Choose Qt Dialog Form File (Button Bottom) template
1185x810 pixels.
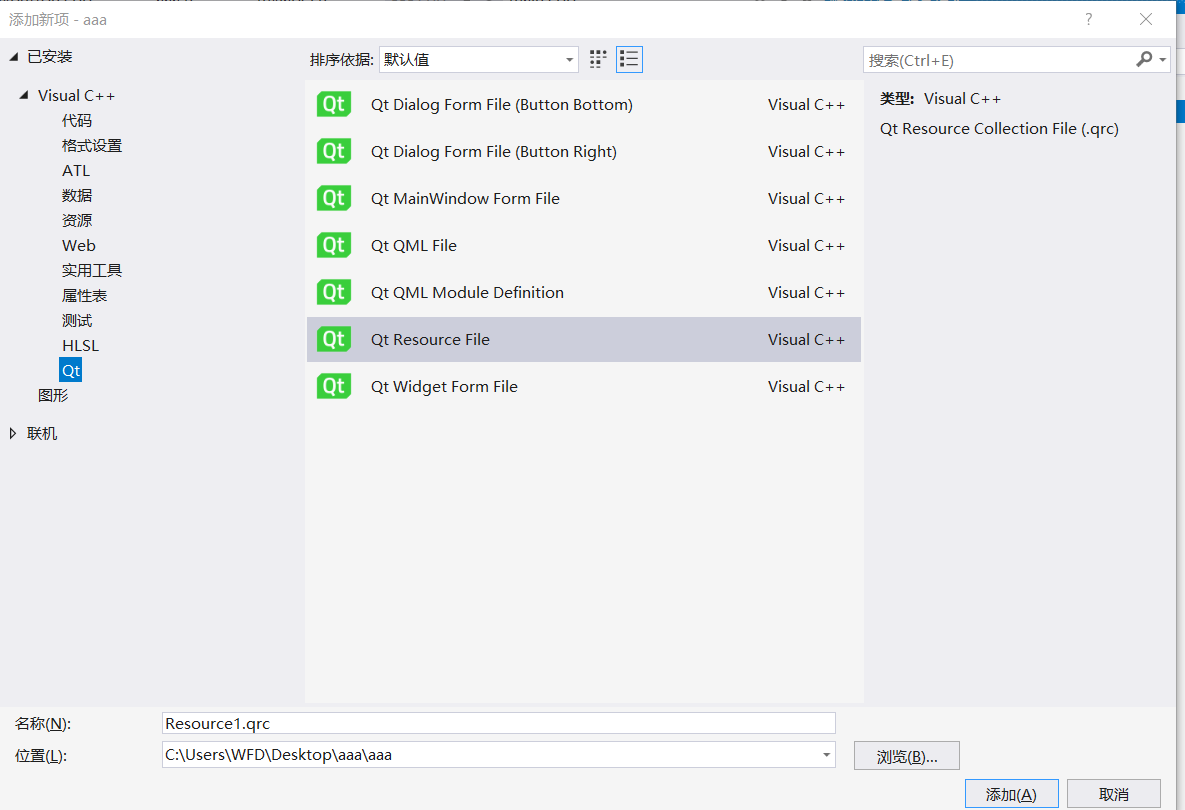point(583,104)
